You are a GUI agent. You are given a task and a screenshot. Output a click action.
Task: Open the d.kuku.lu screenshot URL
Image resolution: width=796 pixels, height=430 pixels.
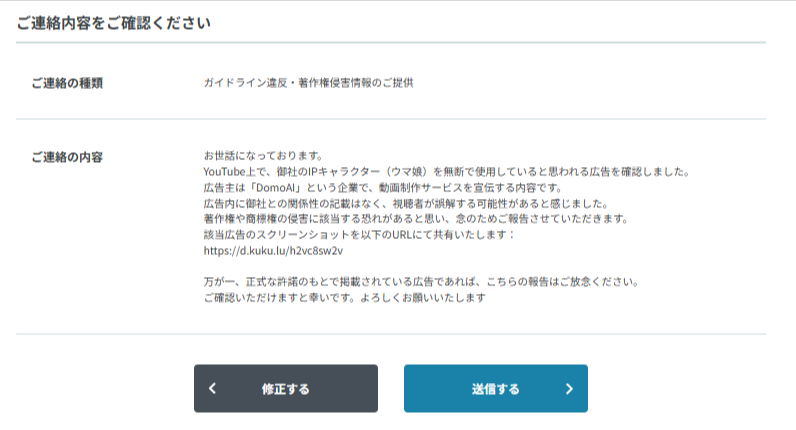tap(273, 250)
